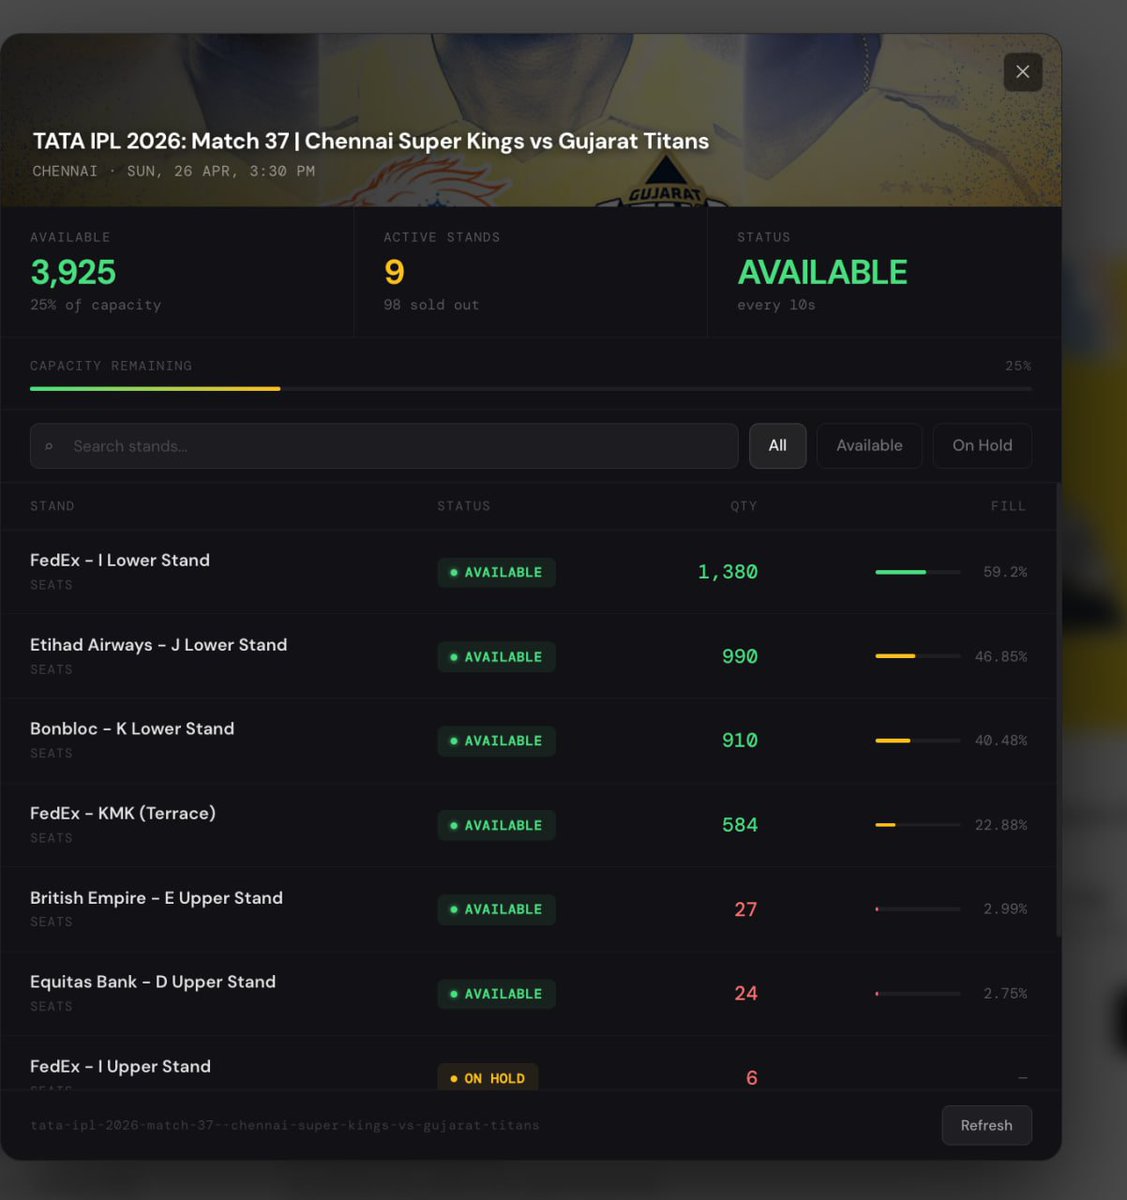Click AVAILABLE badge for Bonbloc K Lower
1127x1200 pixels.
(x=496, y=741)
